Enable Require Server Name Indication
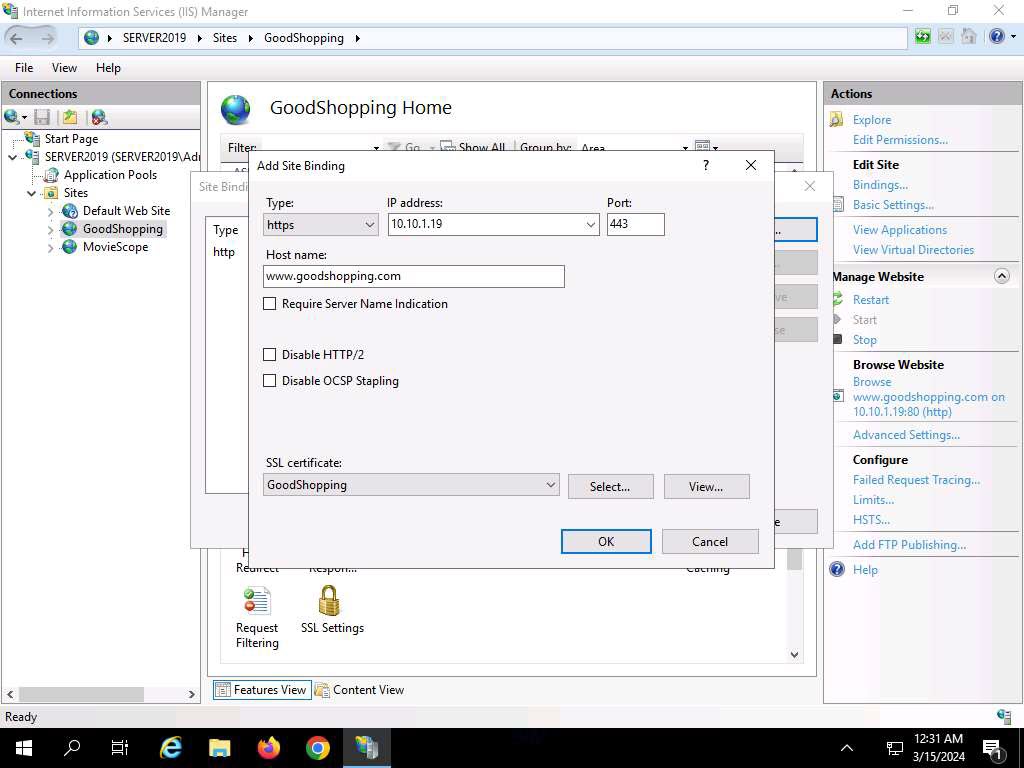This screenshot has height=768, width=1024. pyautogui.click(x=269, y=304)
